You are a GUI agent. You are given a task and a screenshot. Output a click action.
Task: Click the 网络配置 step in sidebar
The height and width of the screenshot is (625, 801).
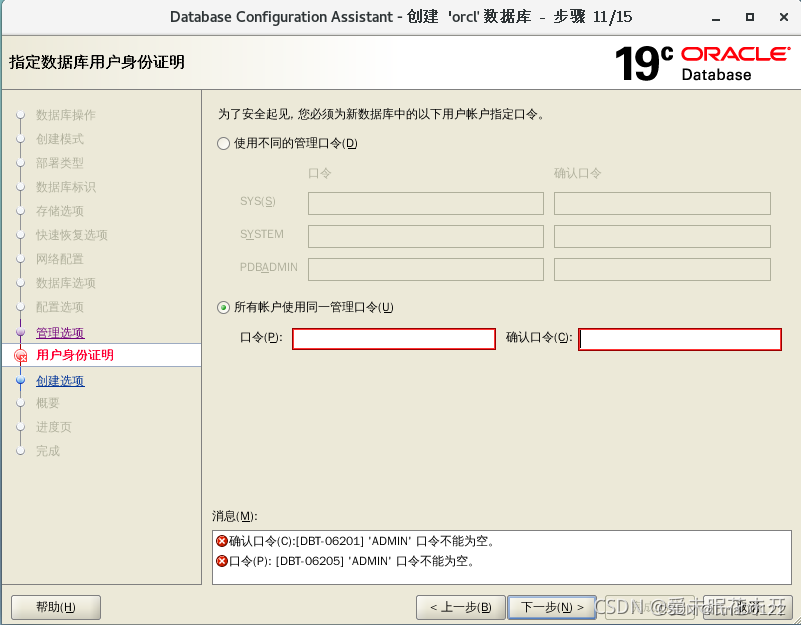tap(60, 259)
